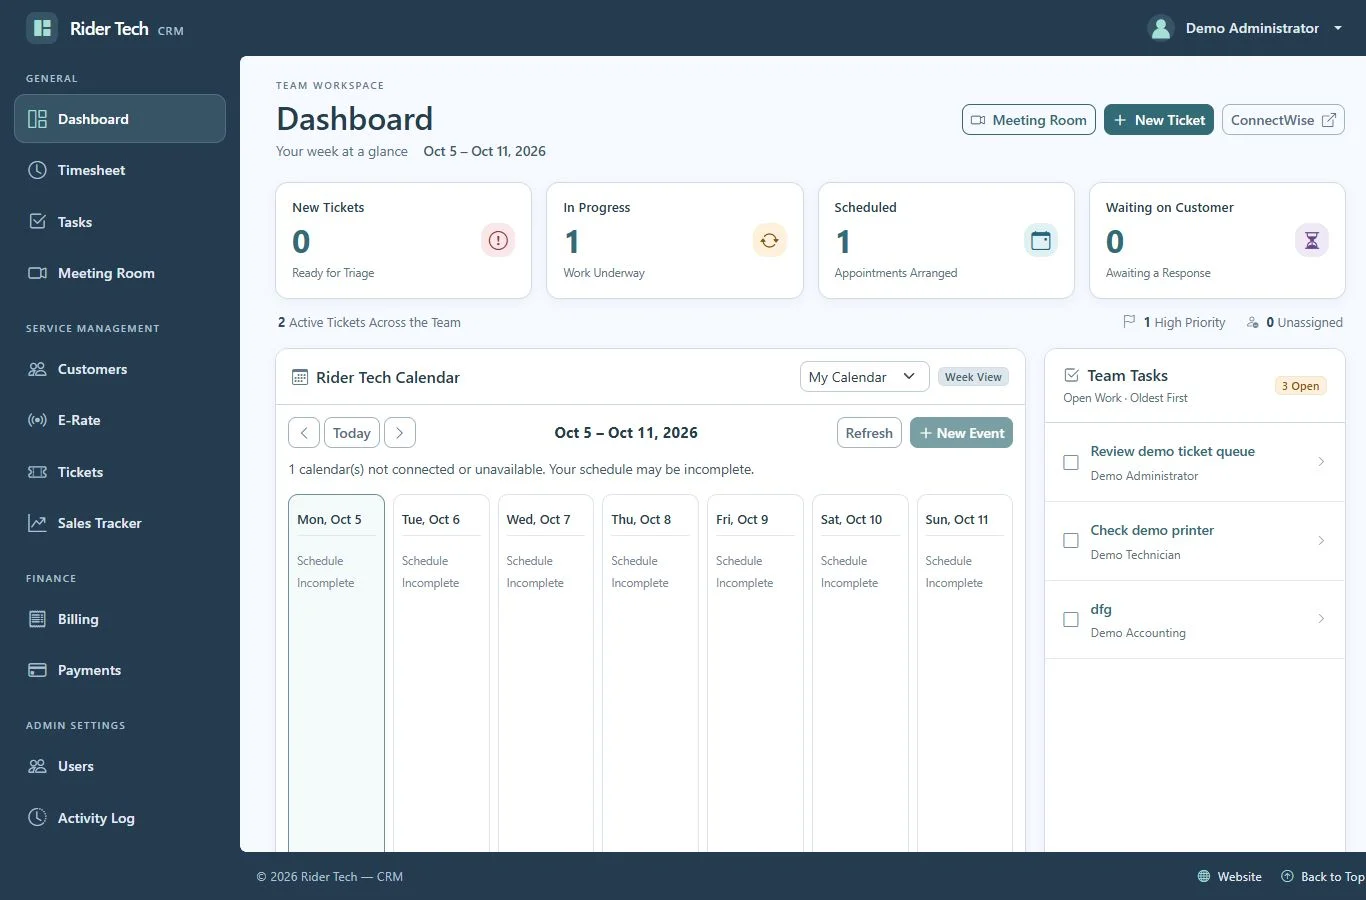
Task: Click the Payments card icon in sidebar
Action: [x=37, y=670]
